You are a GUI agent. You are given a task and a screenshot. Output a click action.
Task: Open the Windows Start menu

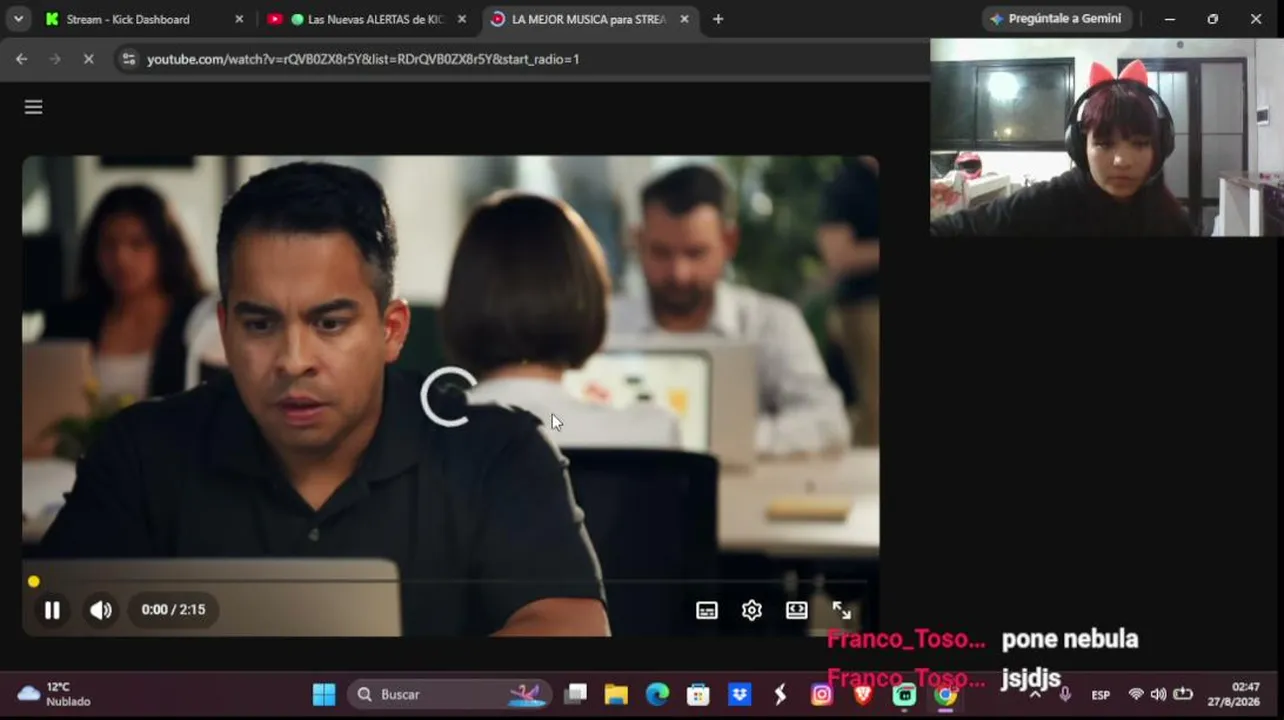[x=324, y=694]
